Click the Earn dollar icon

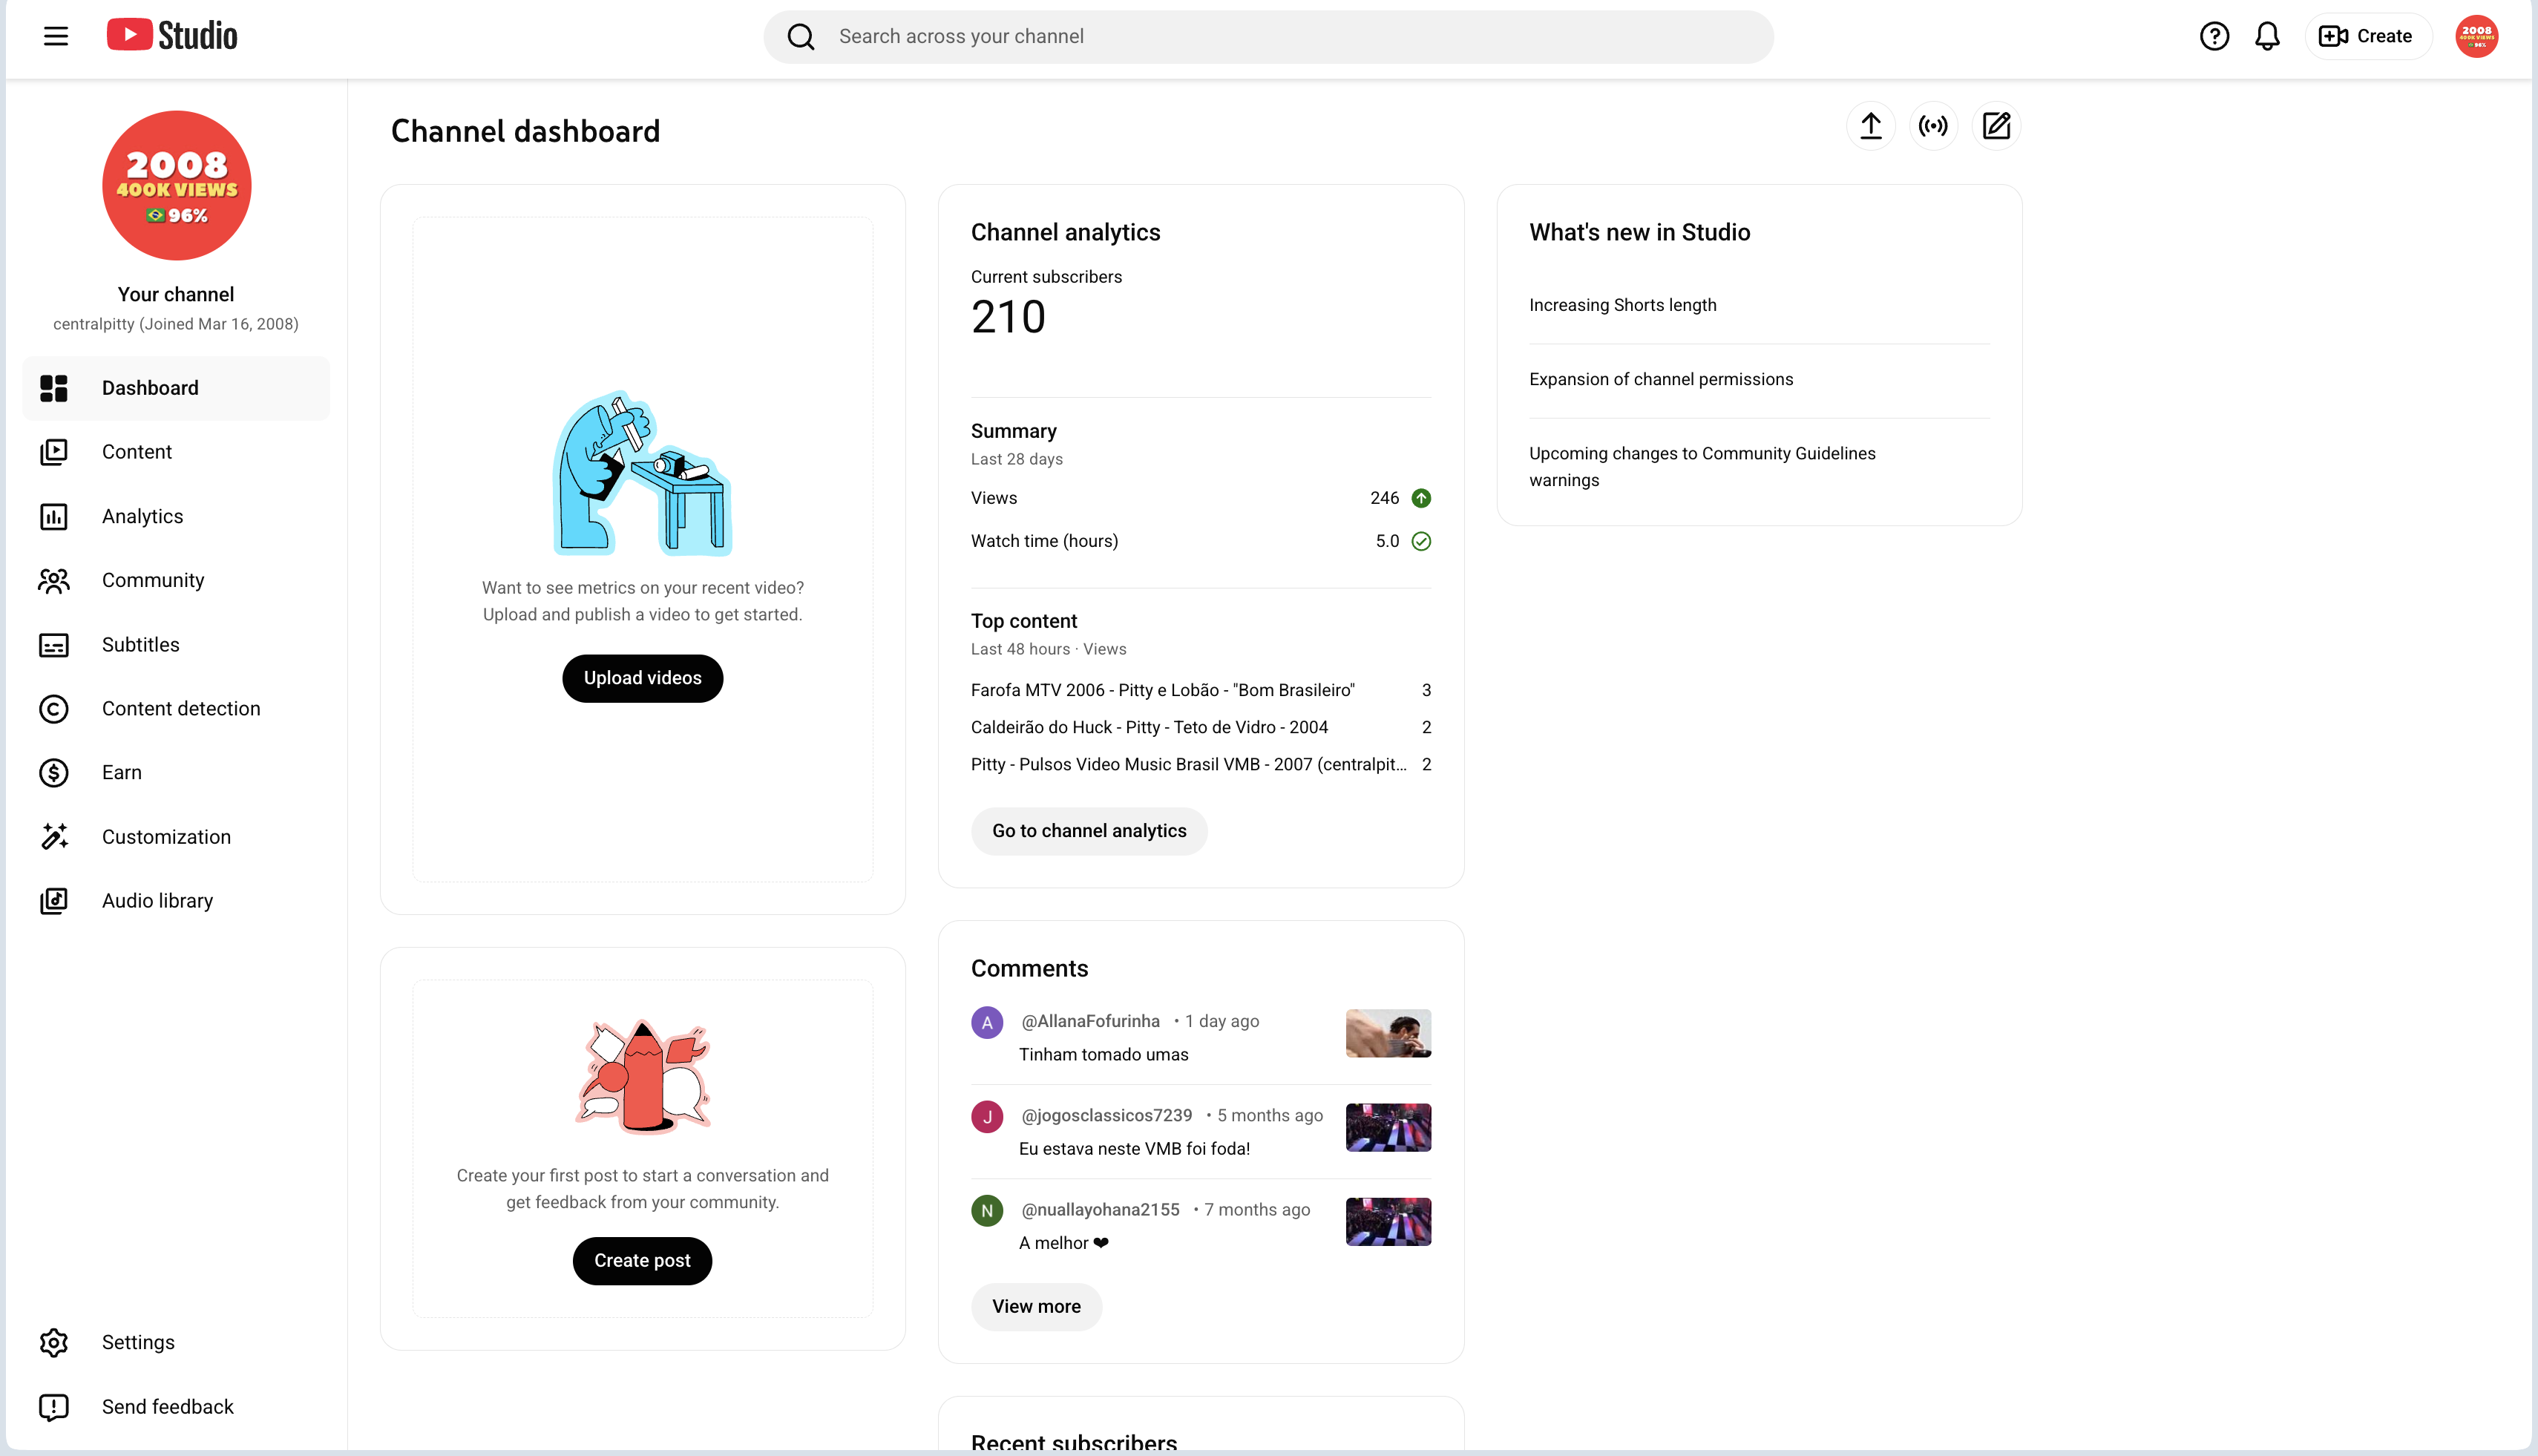[x=54, y=773]
